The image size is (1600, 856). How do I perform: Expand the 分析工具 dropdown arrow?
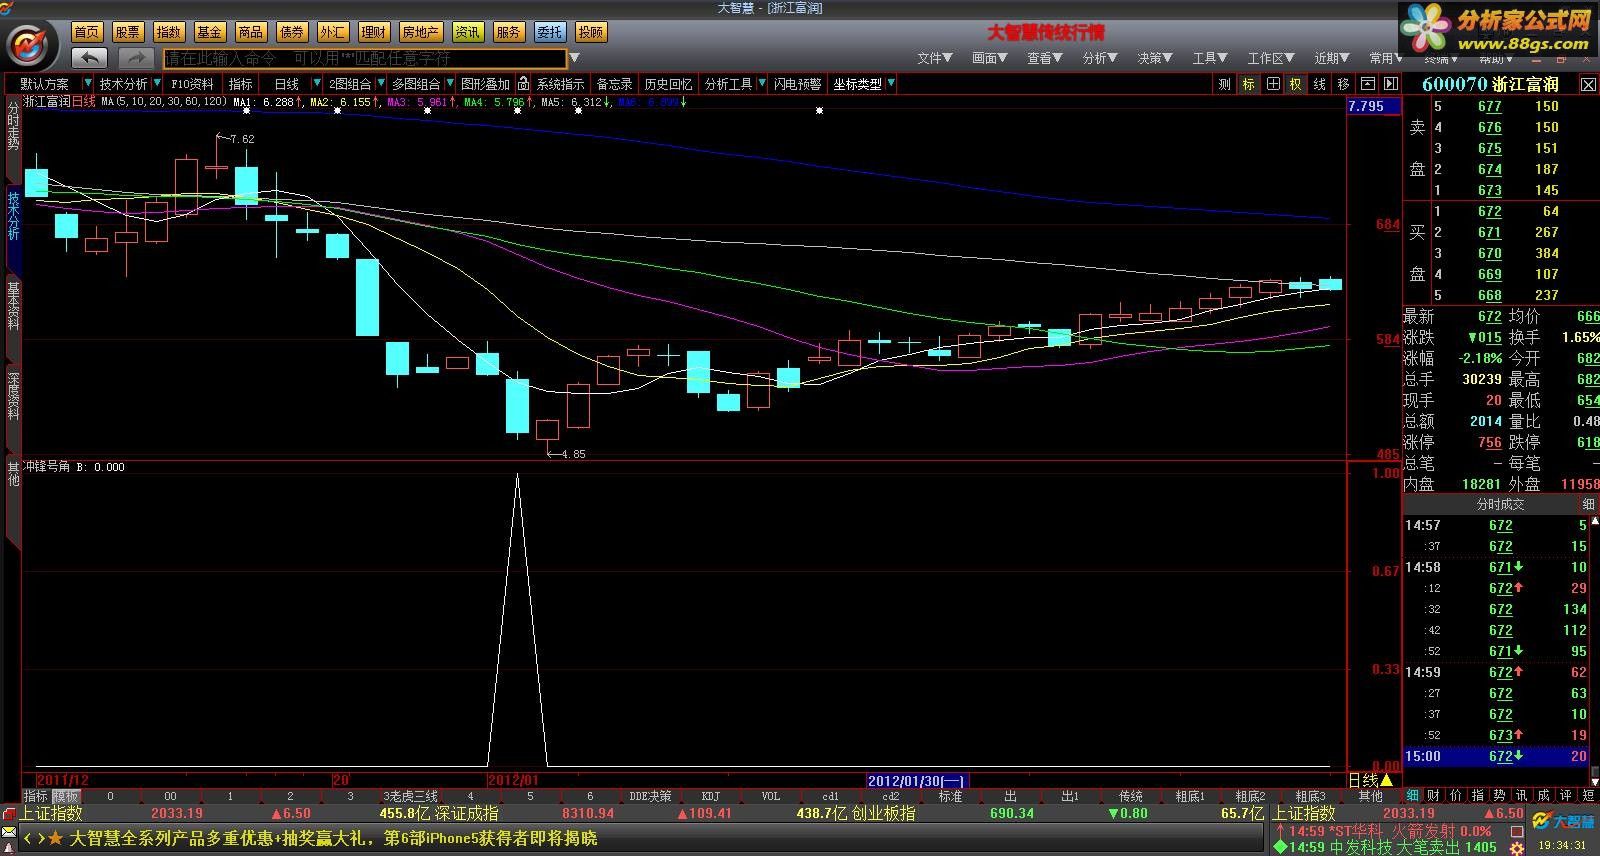point(762,84)
